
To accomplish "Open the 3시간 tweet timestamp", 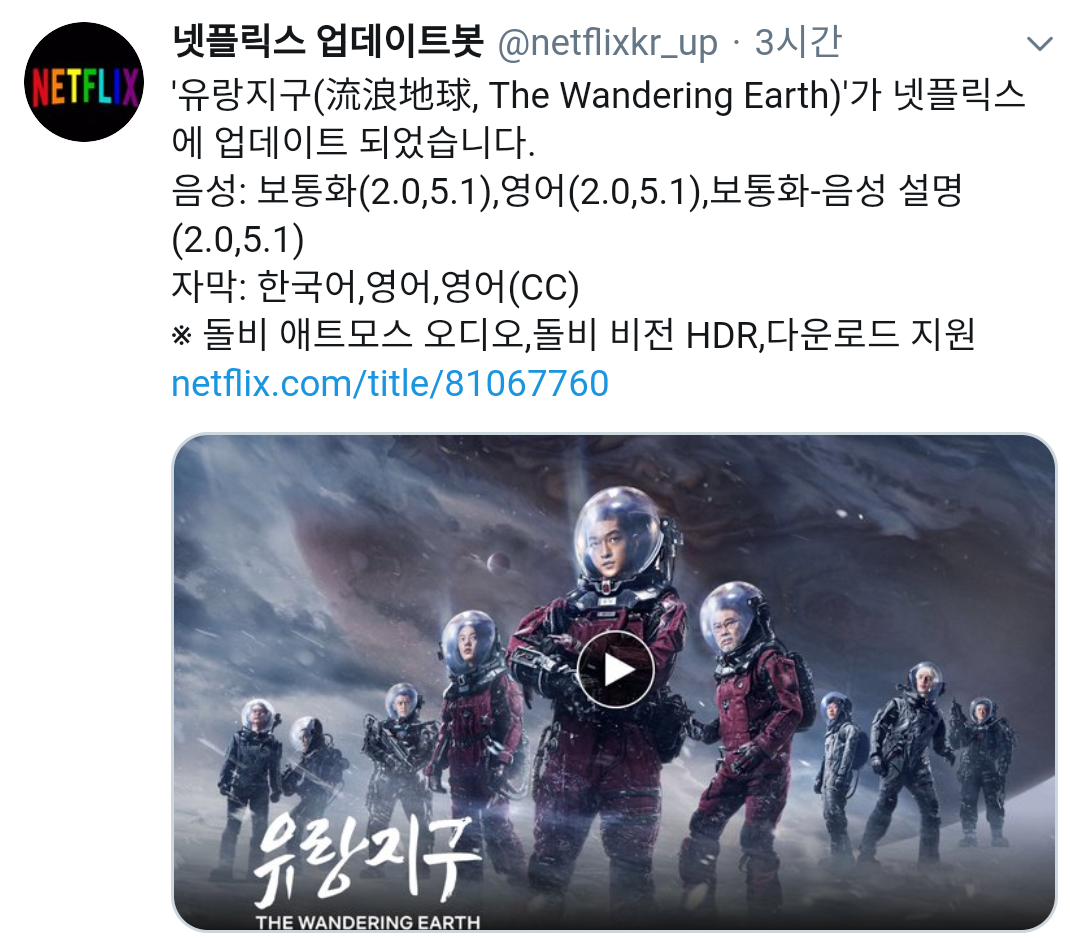I will coord(798,42).
